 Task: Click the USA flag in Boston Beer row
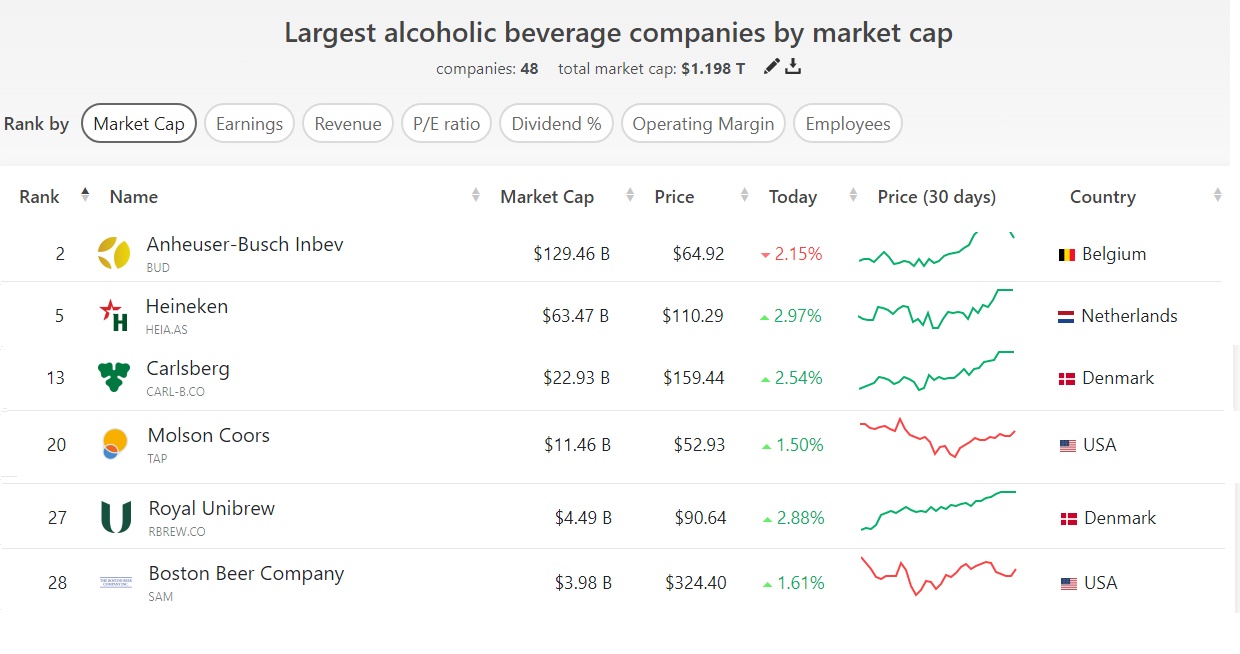coord(1068,584)
